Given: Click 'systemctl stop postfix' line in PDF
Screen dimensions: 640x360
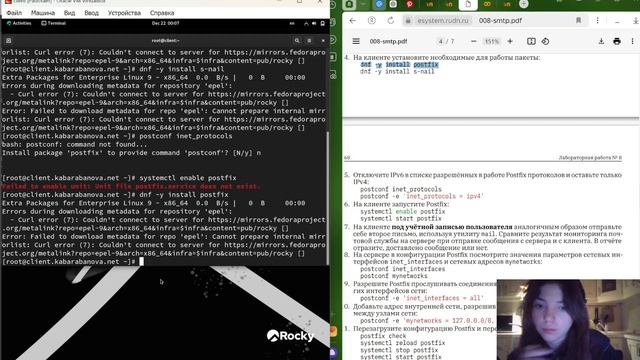Looking at the screenshot, I should 399,350.
